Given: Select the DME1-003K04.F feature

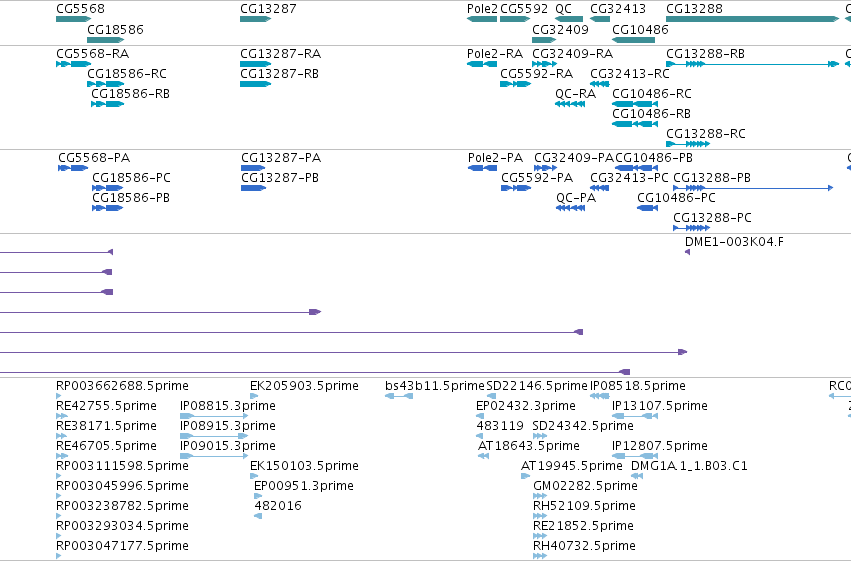Looking at the screenshot, I should pos(687,252).
